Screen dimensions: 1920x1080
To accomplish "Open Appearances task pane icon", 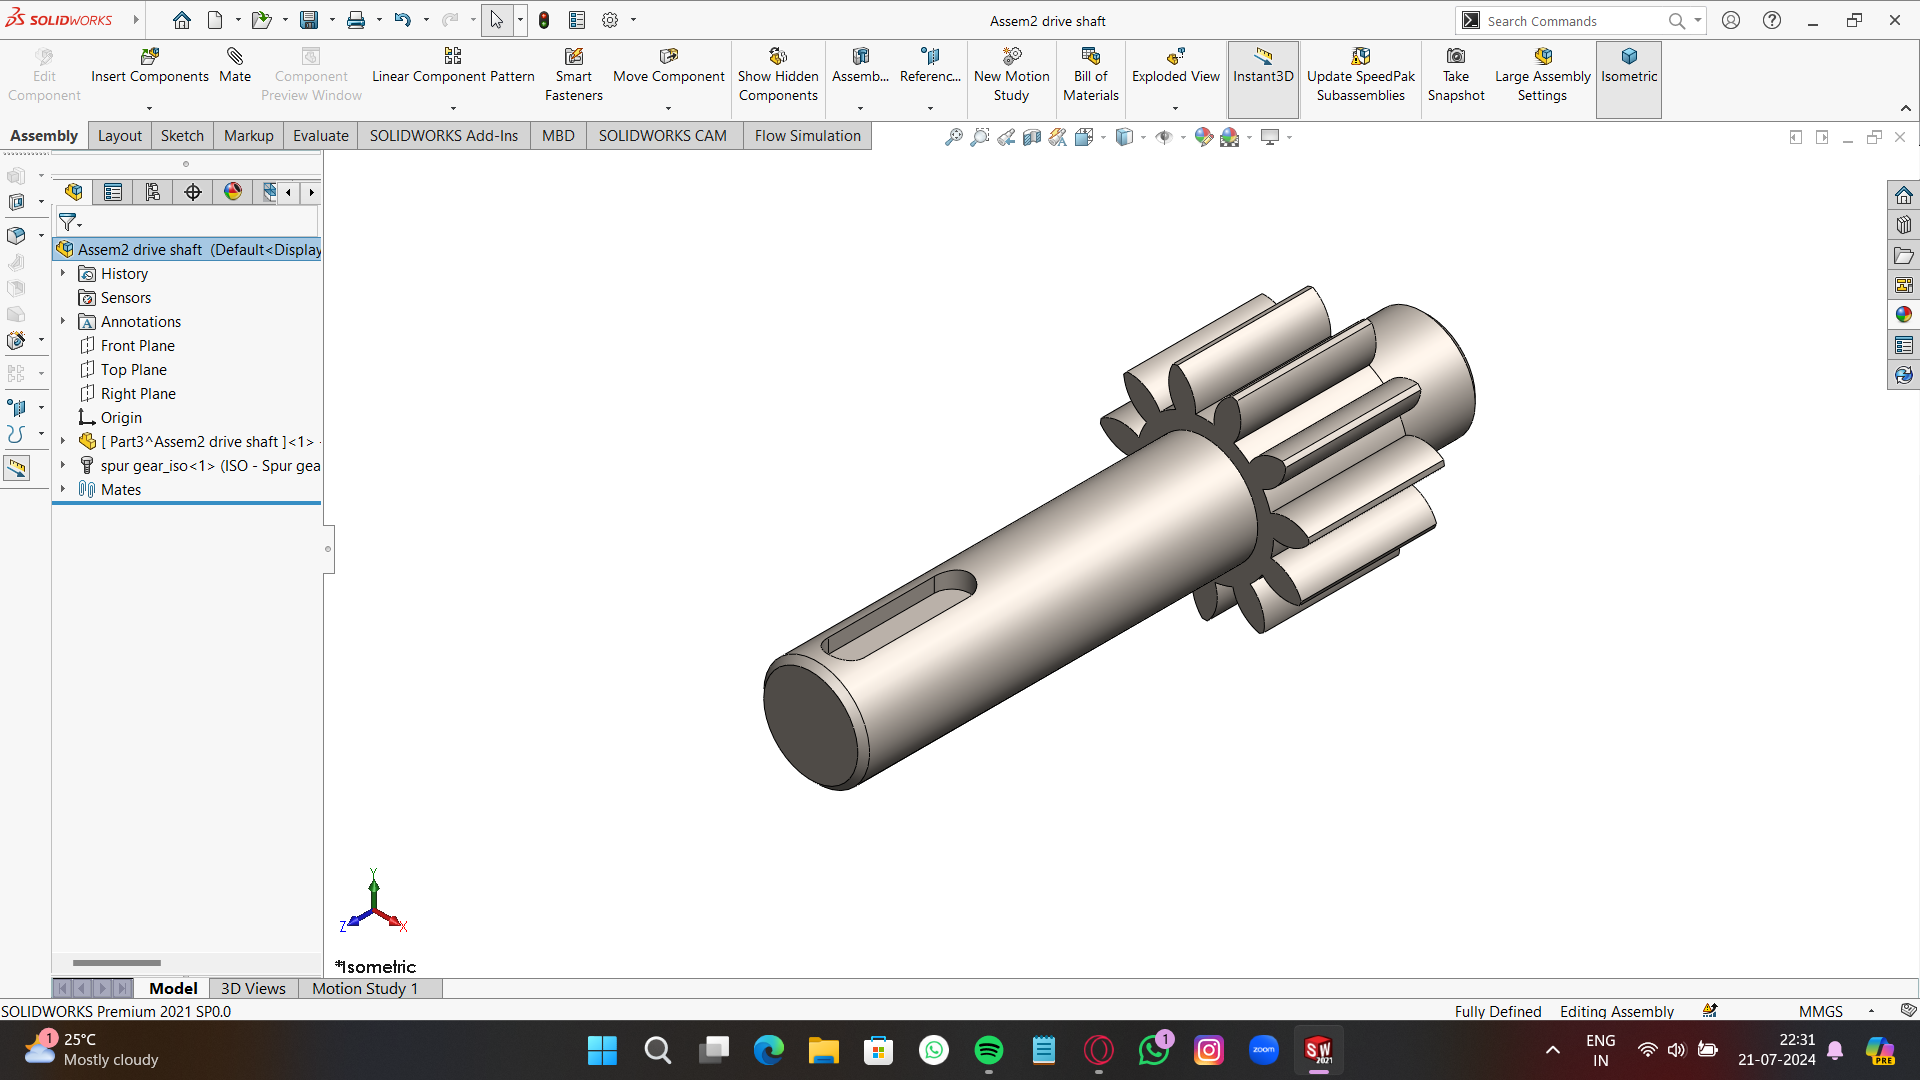I will (1903, 315).
